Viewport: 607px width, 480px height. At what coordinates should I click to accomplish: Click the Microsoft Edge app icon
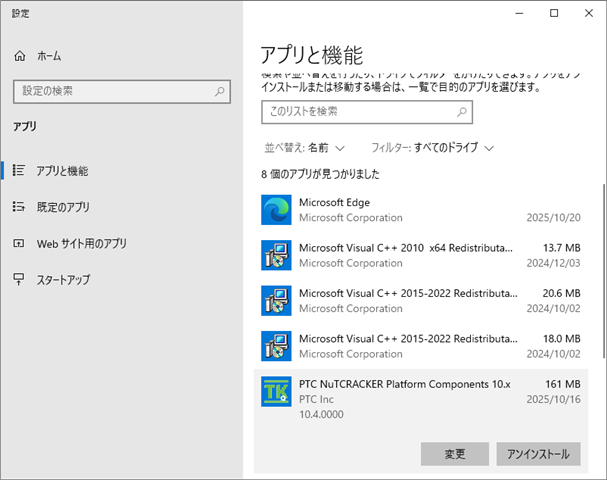tap(276, 210)
